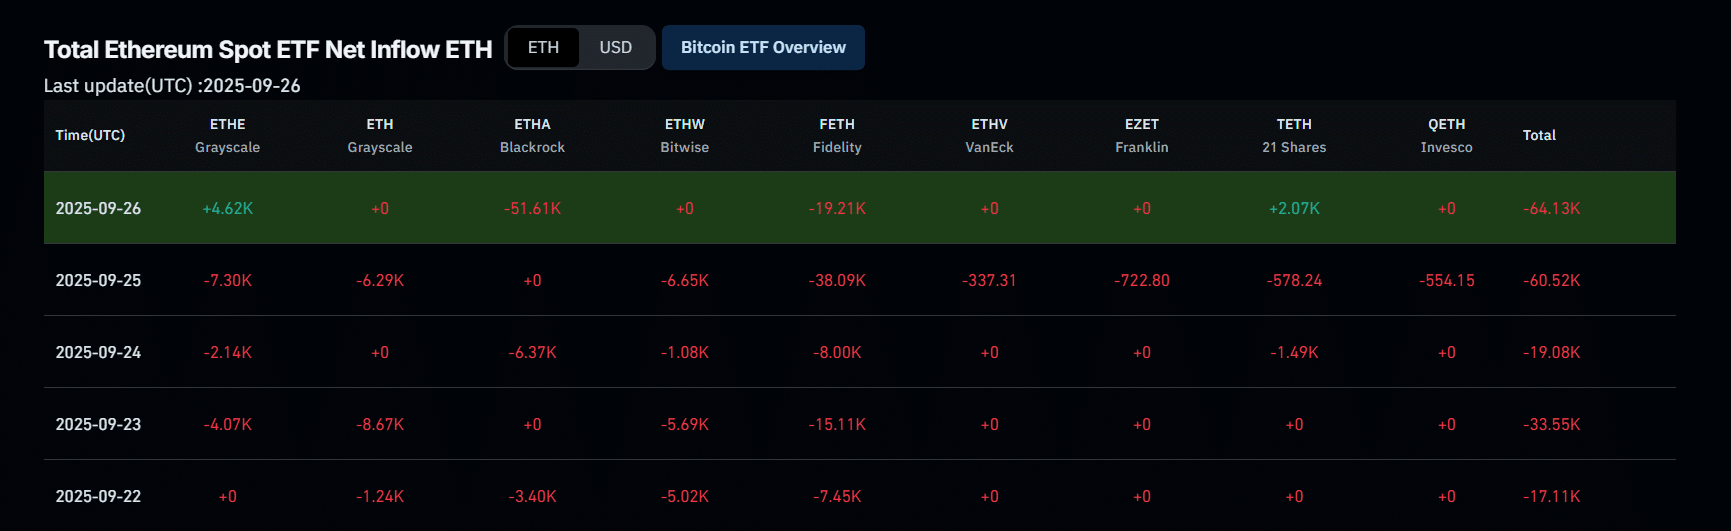Click the -64.13K total value

pyautogui.click(x=1551, y=208)
